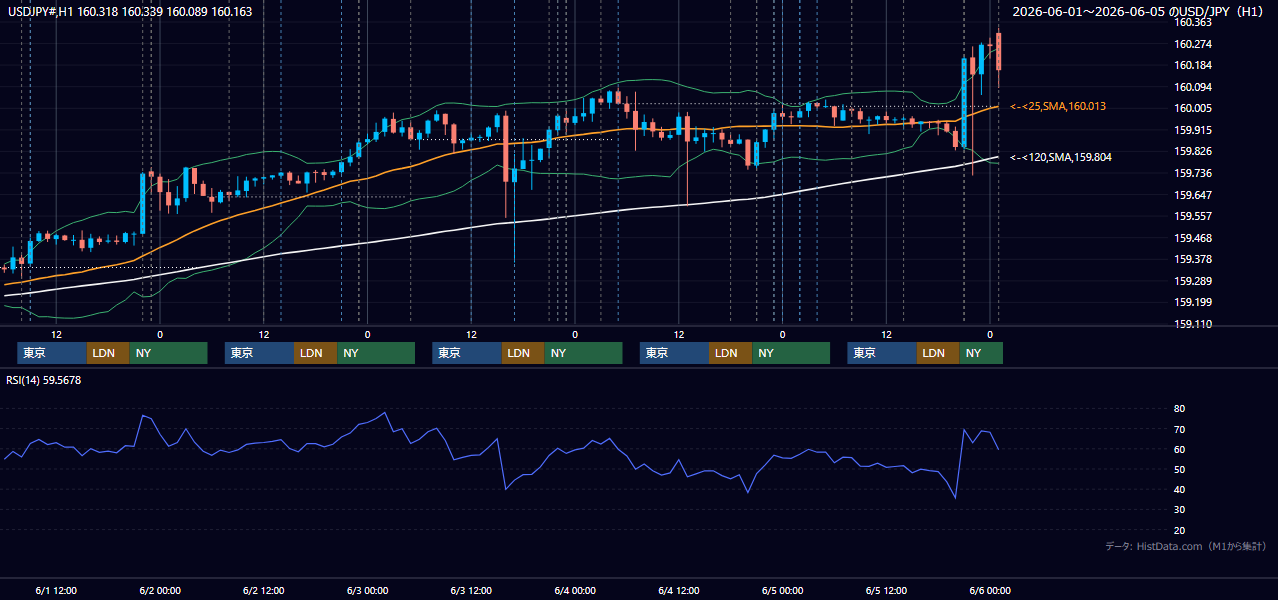Click the 6/4 12:00 date label
Image resolution: width=1278 pixels, height=600 pixels.
(x=679, y=591)
